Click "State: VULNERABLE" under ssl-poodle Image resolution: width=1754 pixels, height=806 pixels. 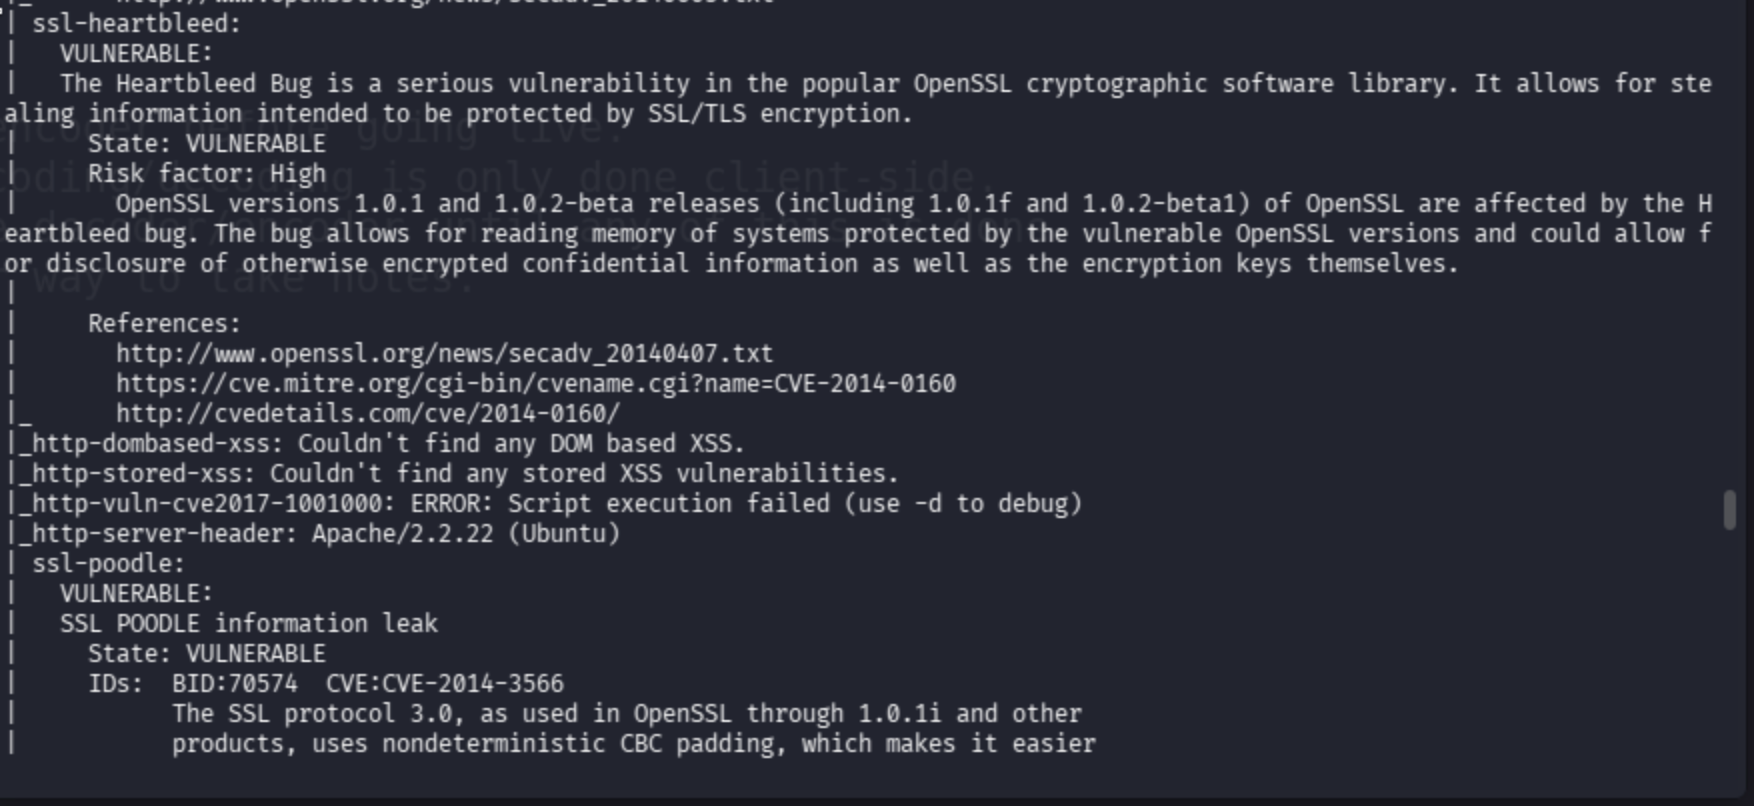coord(206,654)
